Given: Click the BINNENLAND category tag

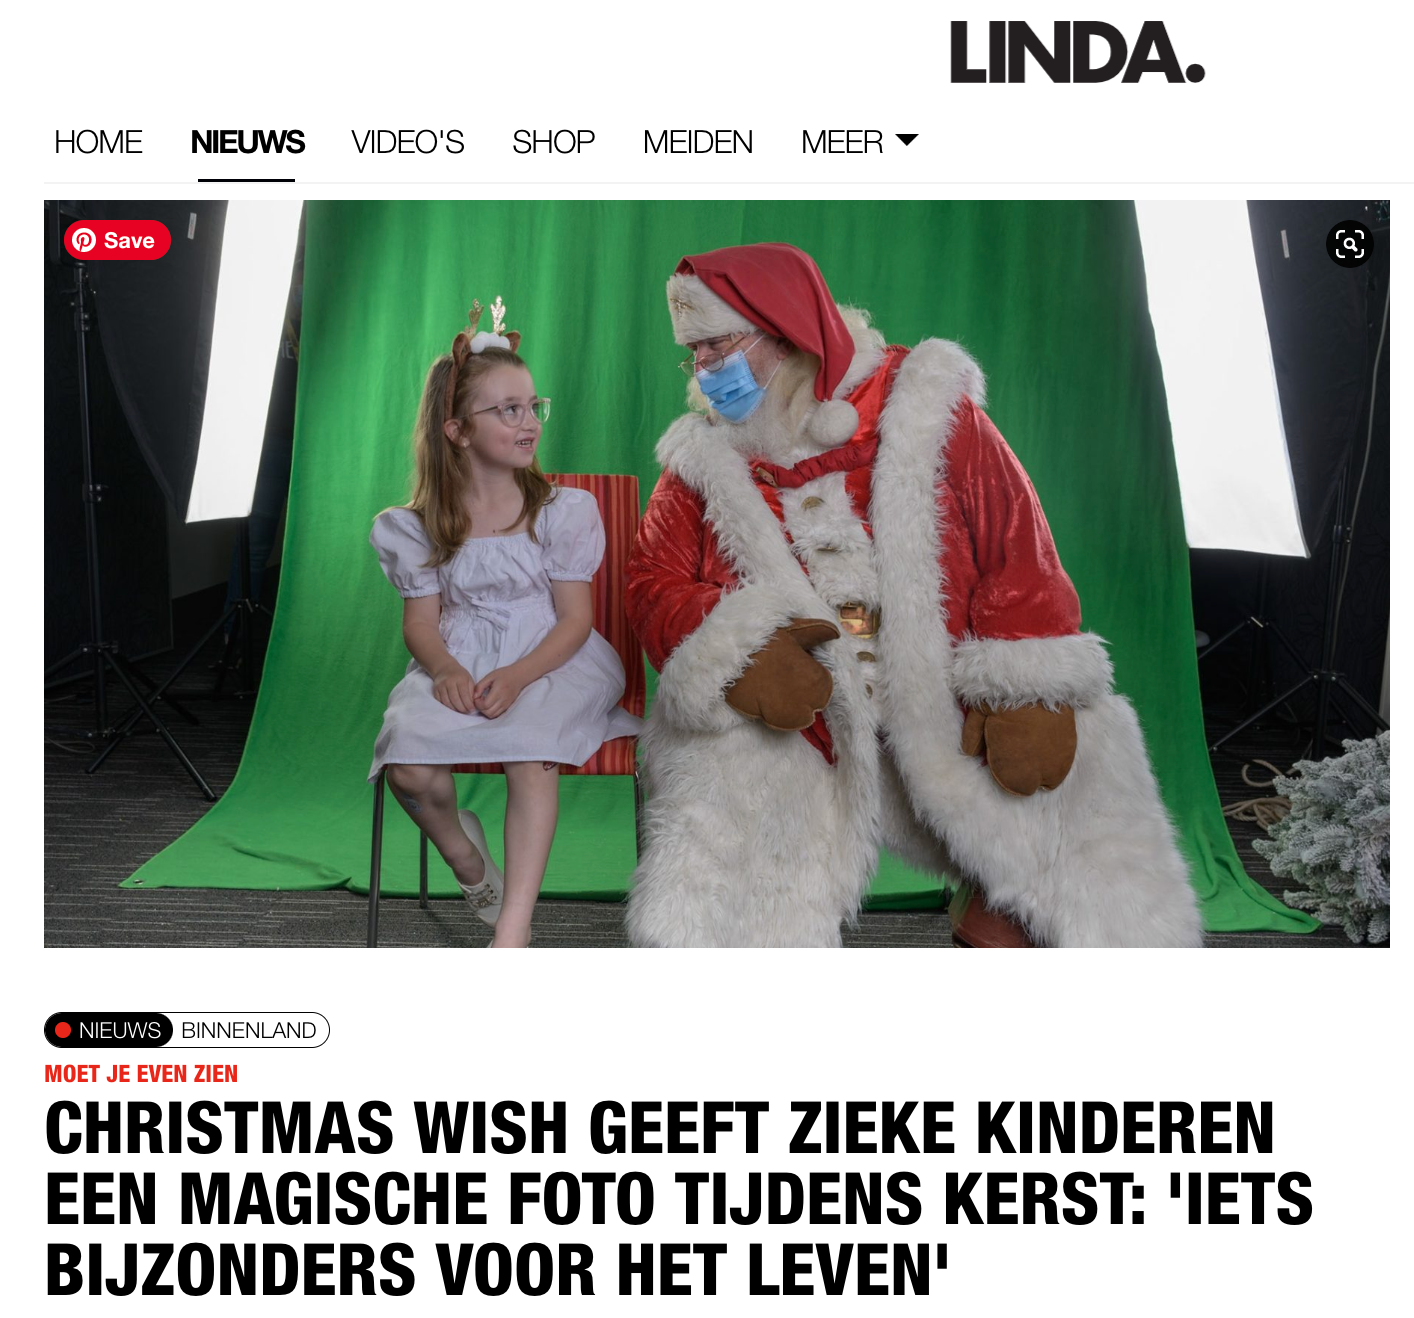Looking at the screenshot, I should [x=249, y=1030].
